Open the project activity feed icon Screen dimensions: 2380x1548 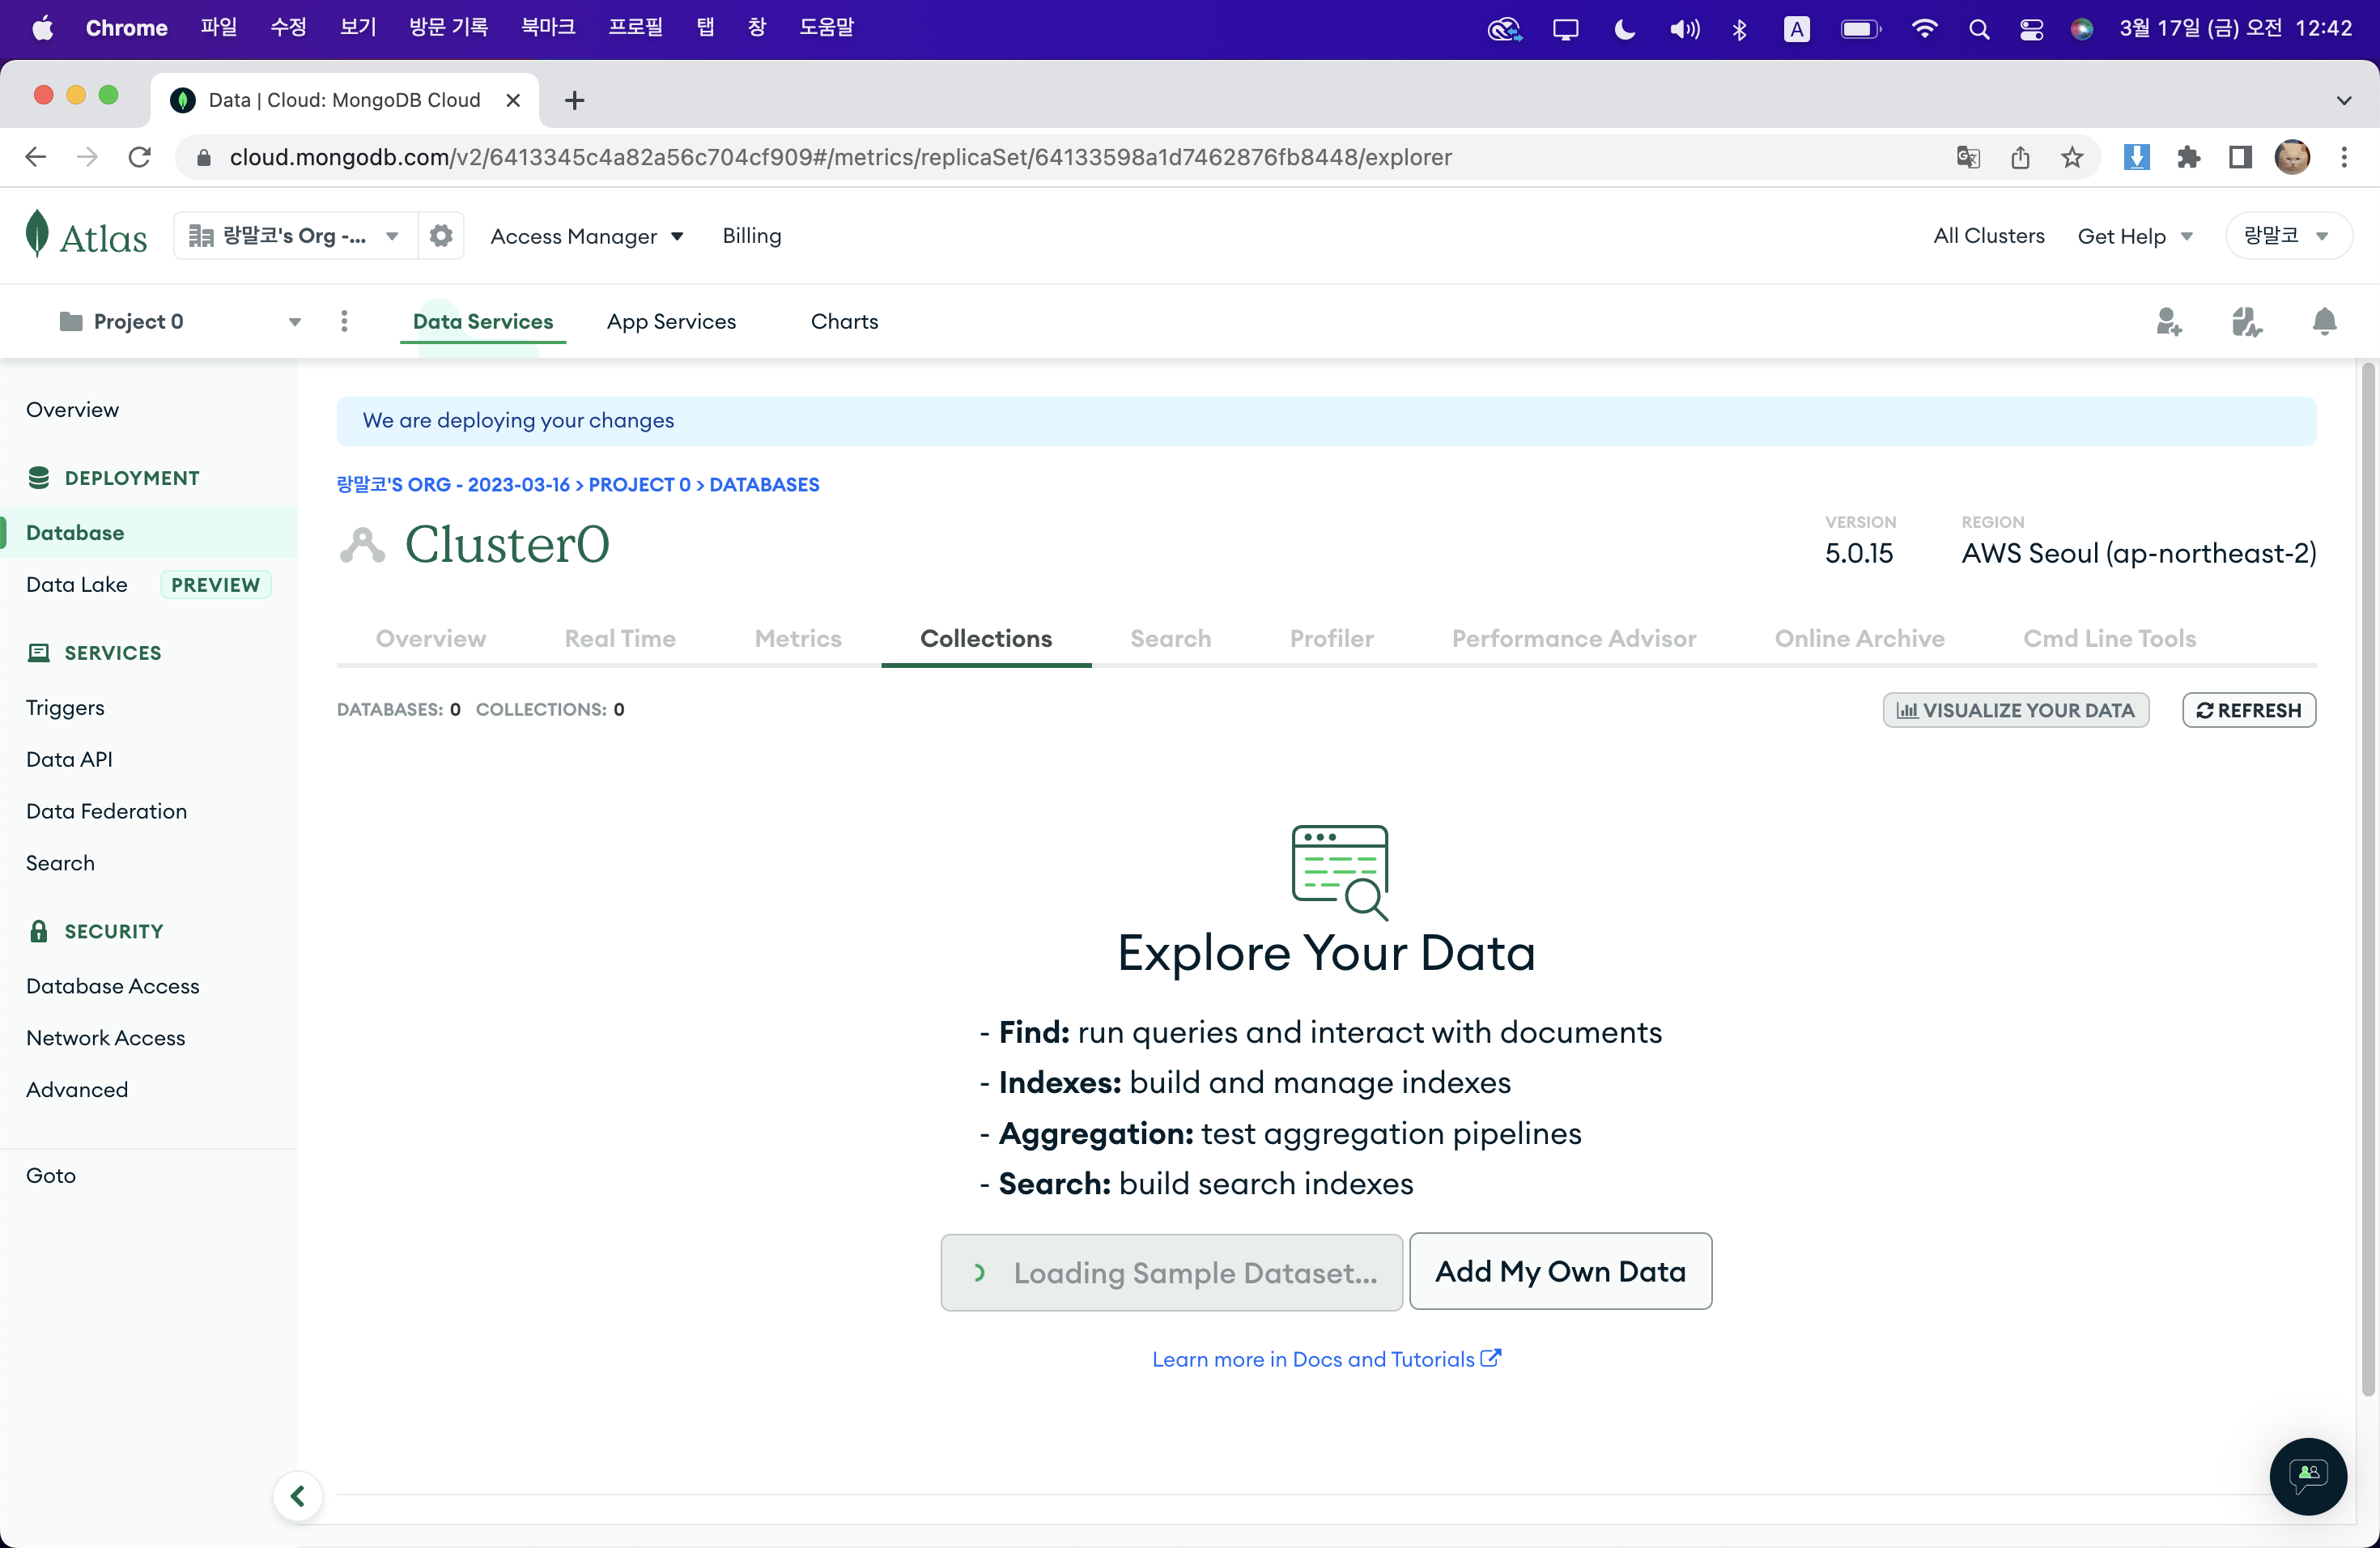2247,322
